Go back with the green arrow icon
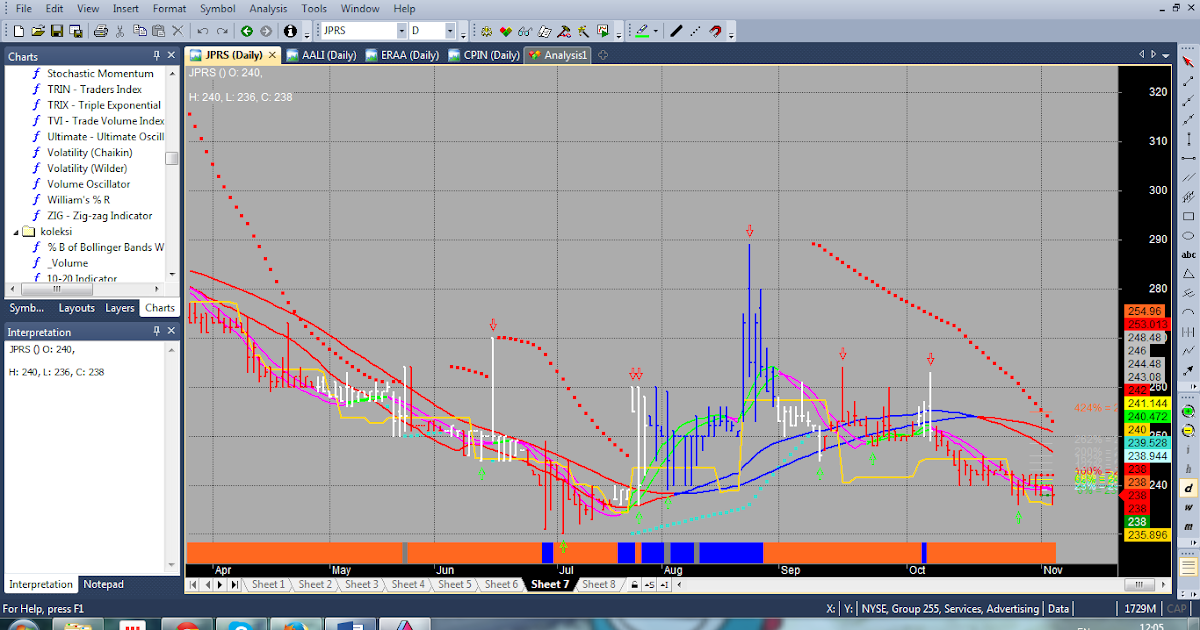This screenshot has height=630, width=1200. tap(247, 31)
